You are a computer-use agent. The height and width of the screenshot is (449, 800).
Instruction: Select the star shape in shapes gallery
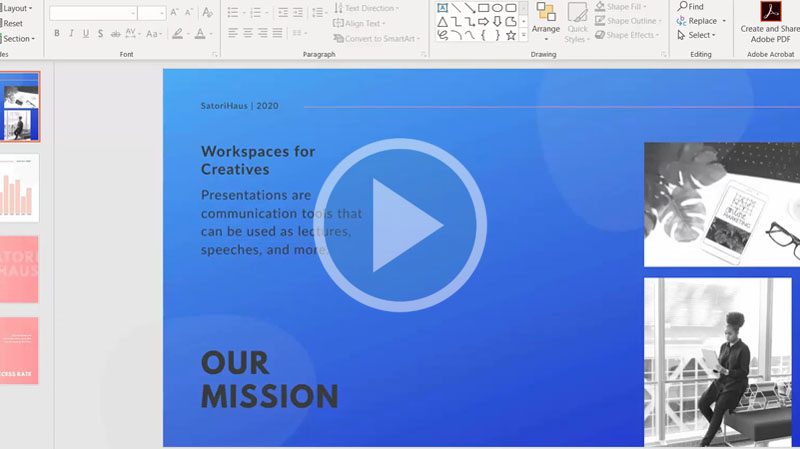coord(511,35)
